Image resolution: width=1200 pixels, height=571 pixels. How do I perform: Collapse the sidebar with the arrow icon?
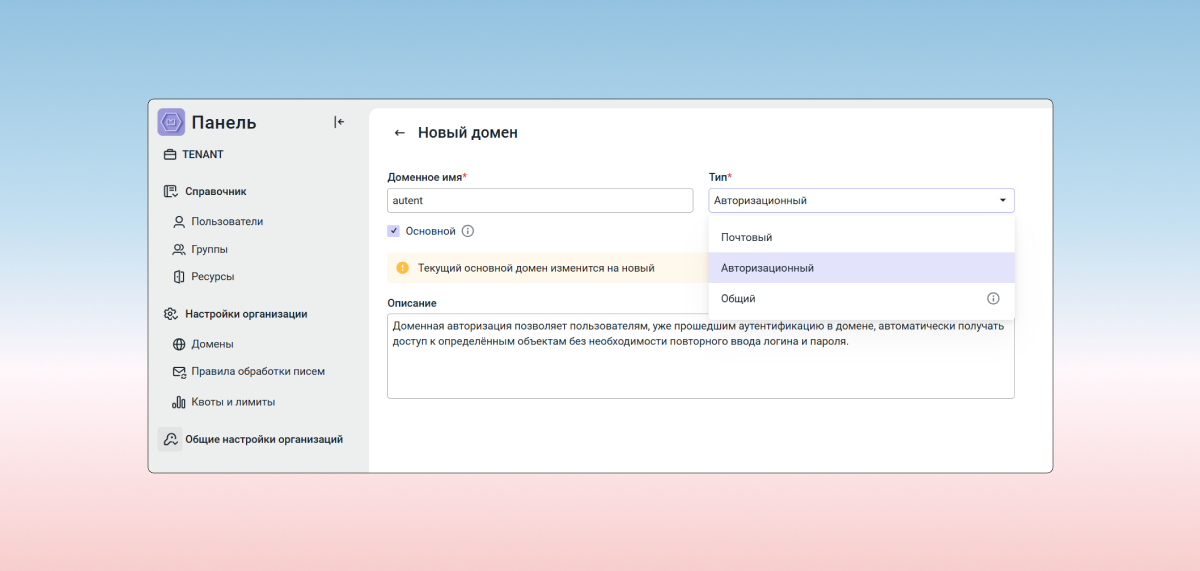point(339,122)
